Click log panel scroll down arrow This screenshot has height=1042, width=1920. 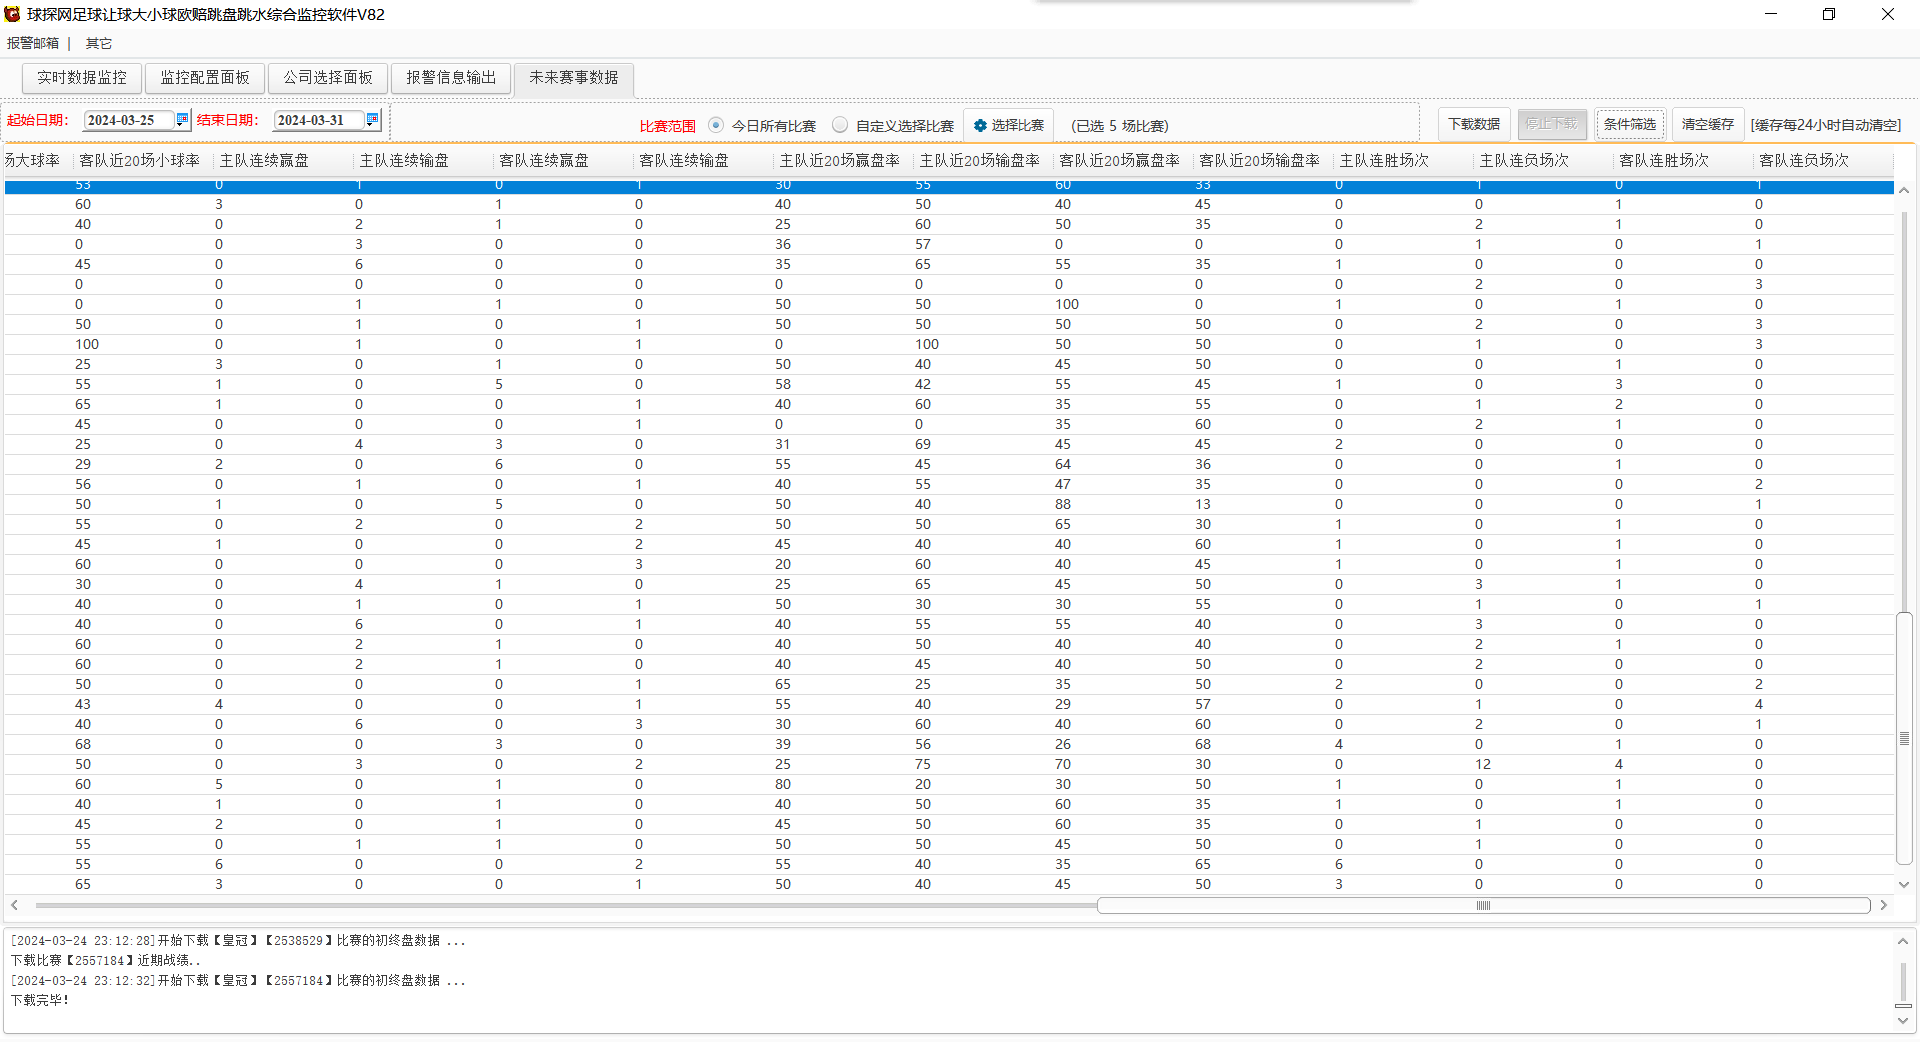point(1902,1021)
